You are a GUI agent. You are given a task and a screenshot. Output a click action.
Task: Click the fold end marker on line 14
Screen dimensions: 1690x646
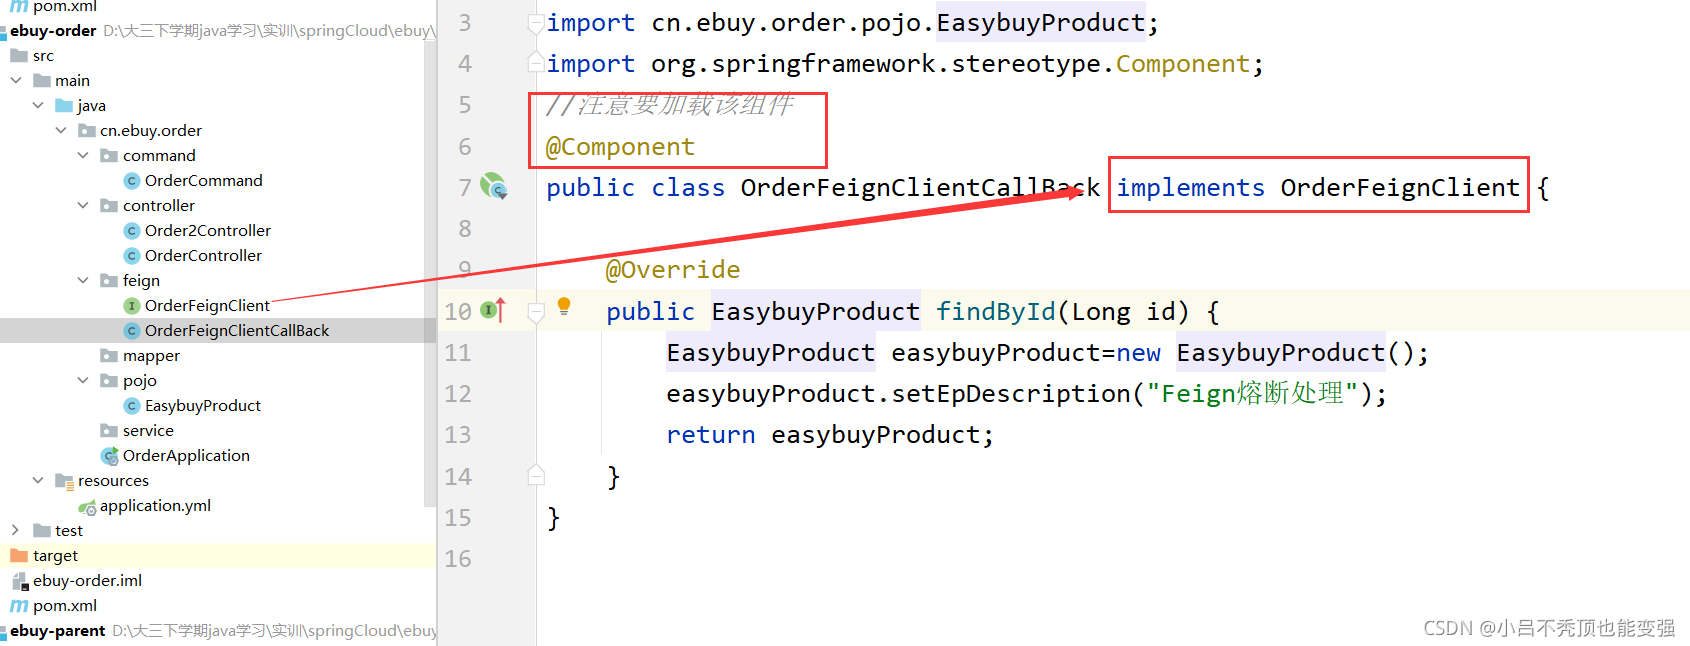click(x=536, y=475)
